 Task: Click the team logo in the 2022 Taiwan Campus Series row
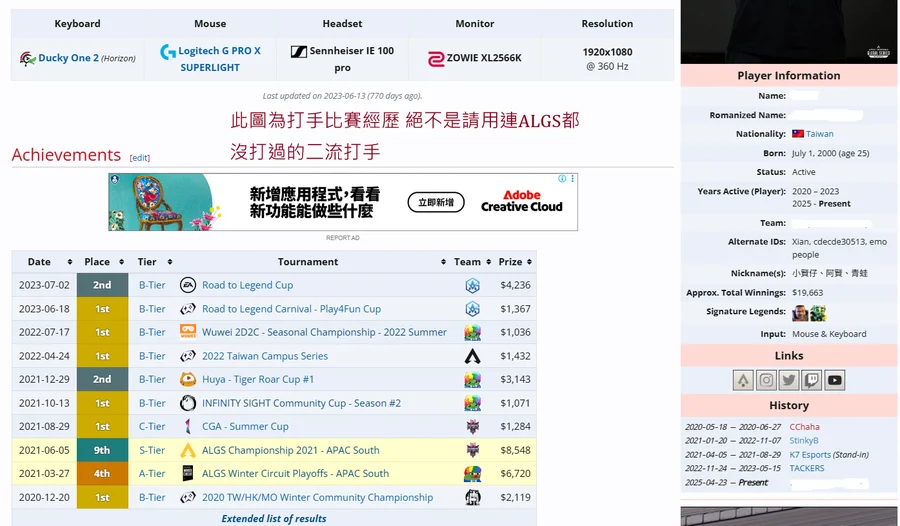(472, 356)
